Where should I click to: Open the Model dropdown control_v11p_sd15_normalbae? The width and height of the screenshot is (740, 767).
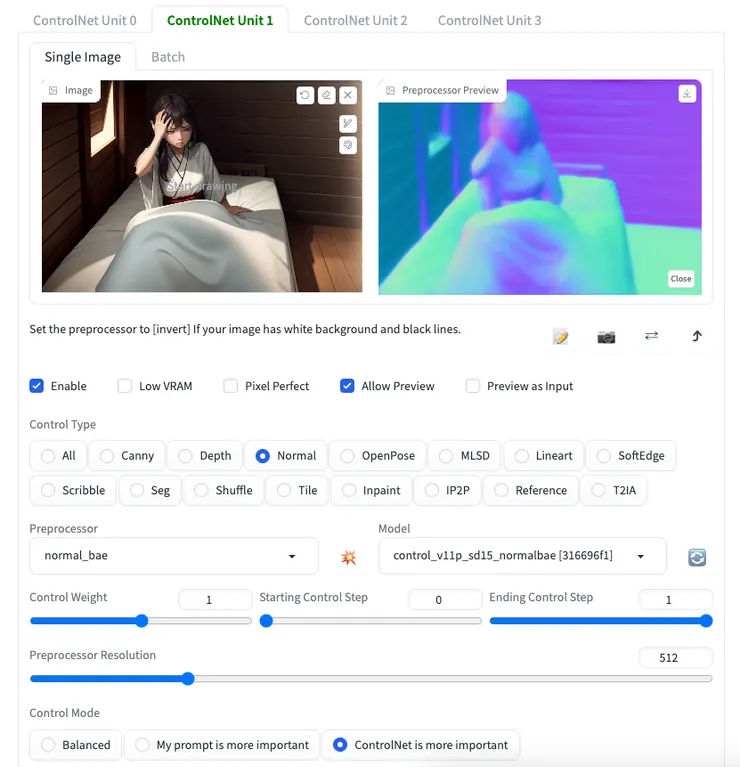click(x=522, y=556)
